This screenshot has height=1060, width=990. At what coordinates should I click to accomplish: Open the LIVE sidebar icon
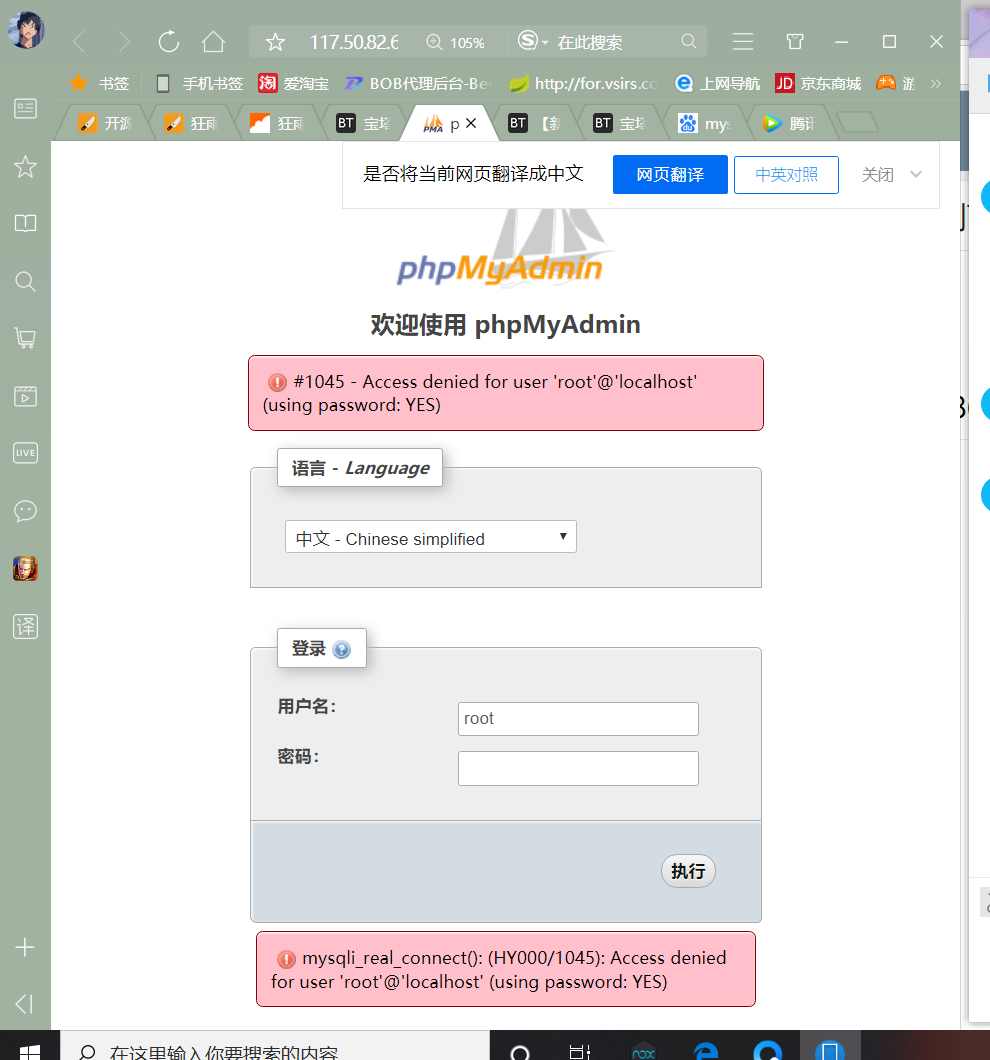pos(26,453)
